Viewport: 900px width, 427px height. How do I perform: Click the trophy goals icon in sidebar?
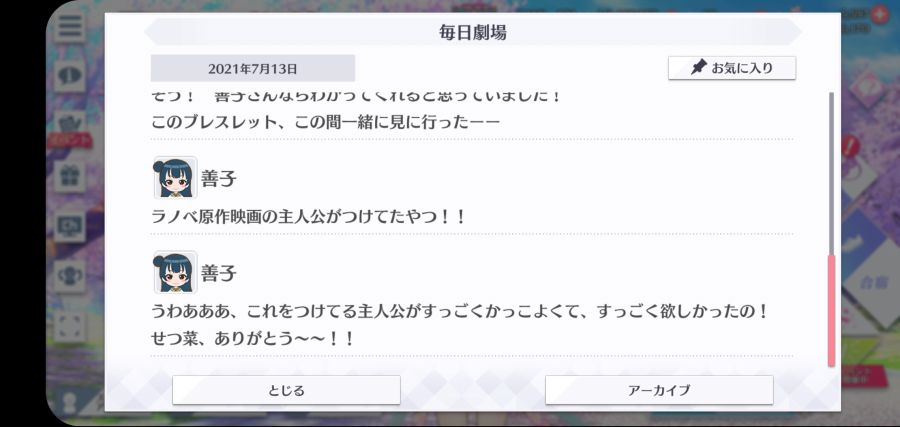click(x=69, y=276)
